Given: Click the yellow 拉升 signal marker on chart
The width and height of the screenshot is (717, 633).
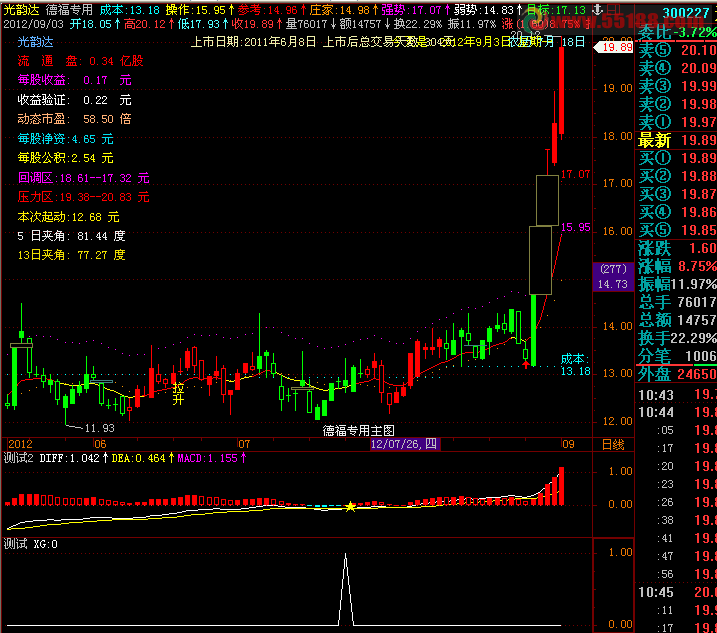Looking at the screenshot, I should [x=178, y=394].
